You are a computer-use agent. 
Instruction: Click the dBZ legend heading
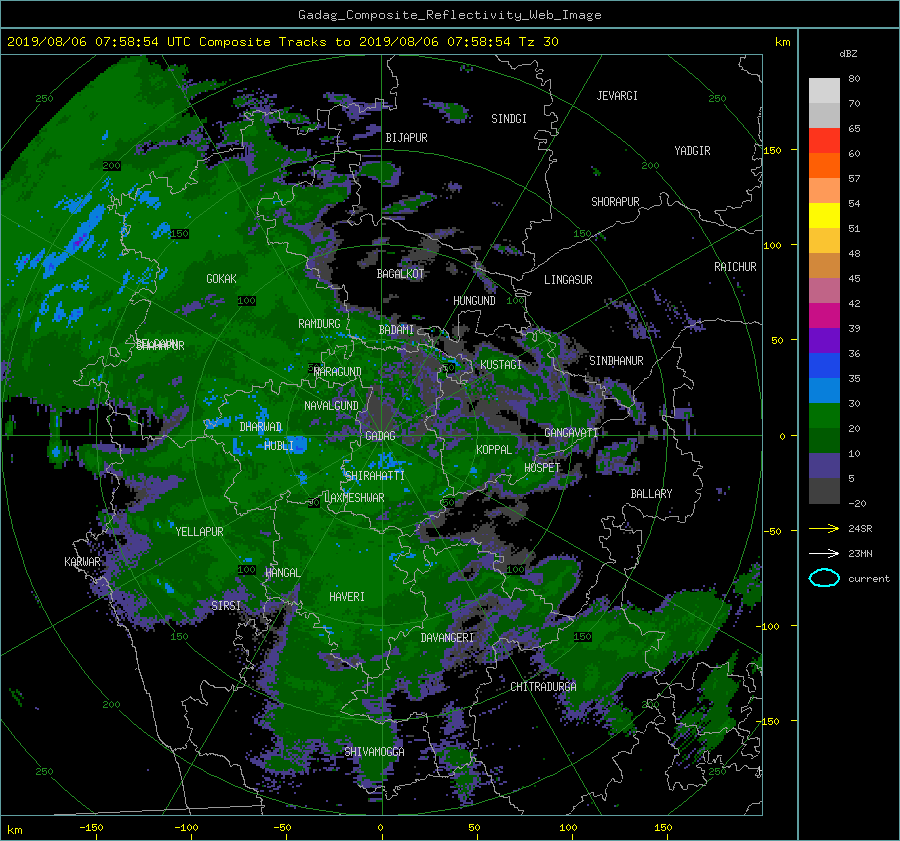(848, 54)
